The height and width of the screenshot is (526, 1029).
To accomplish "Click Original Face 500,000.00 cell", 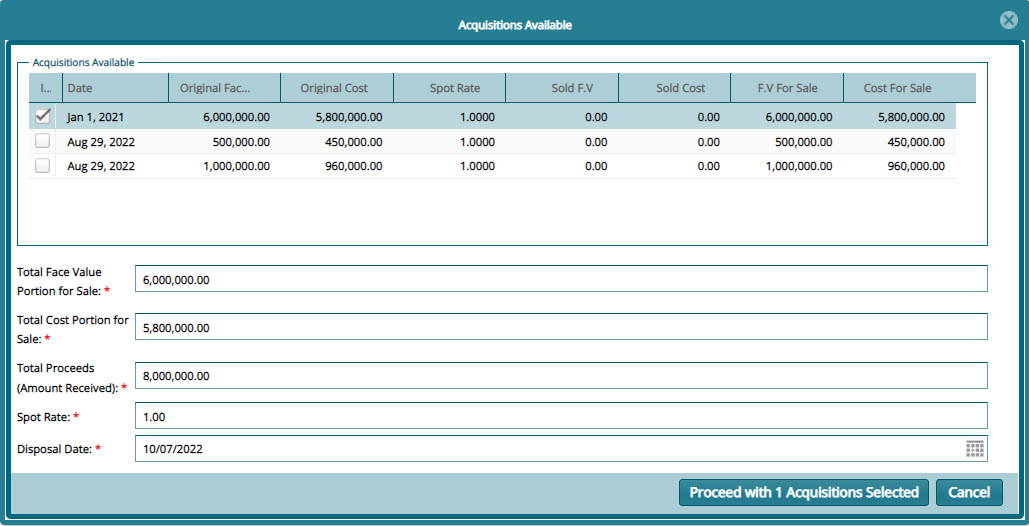I will tap(242, 142).
